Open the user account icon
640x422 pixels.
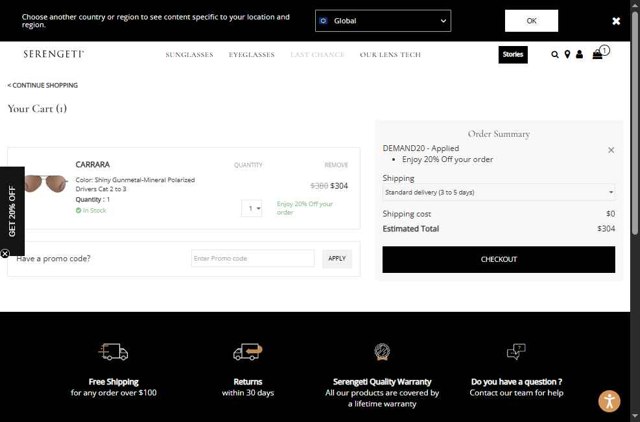[579, 54]
